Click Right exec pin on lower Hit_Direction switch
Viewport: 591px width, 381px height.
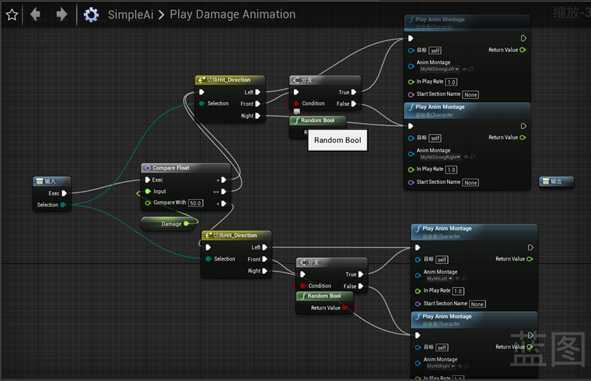265,271
